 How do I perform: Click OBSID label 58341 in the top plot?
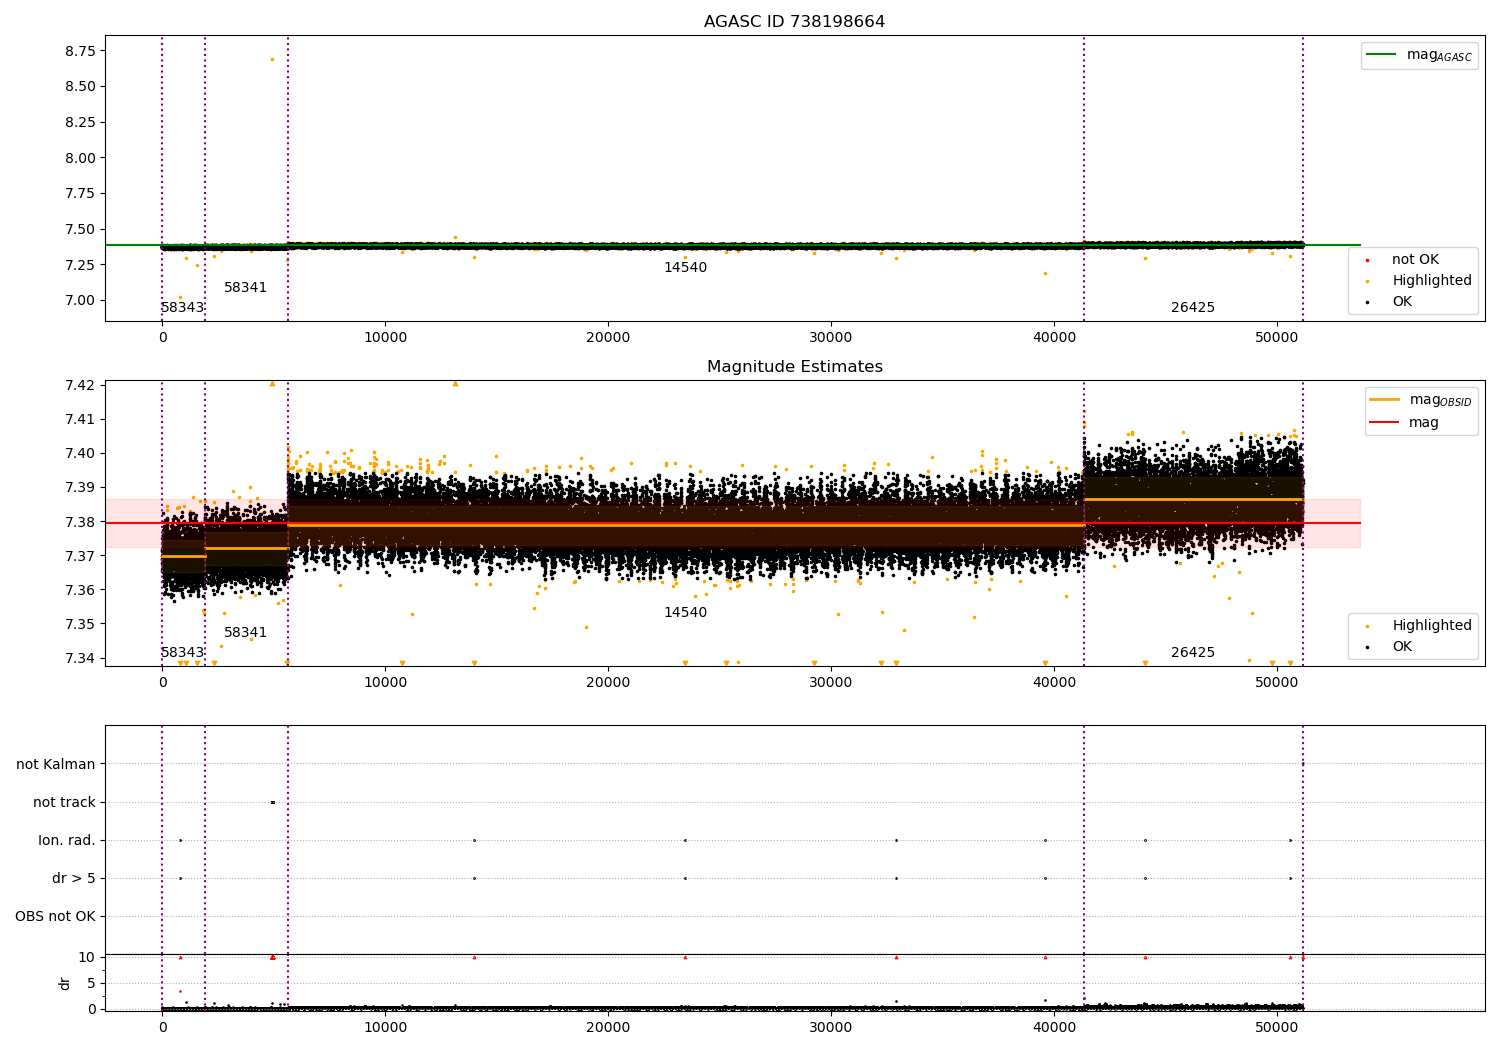click(x=245, y=288)
